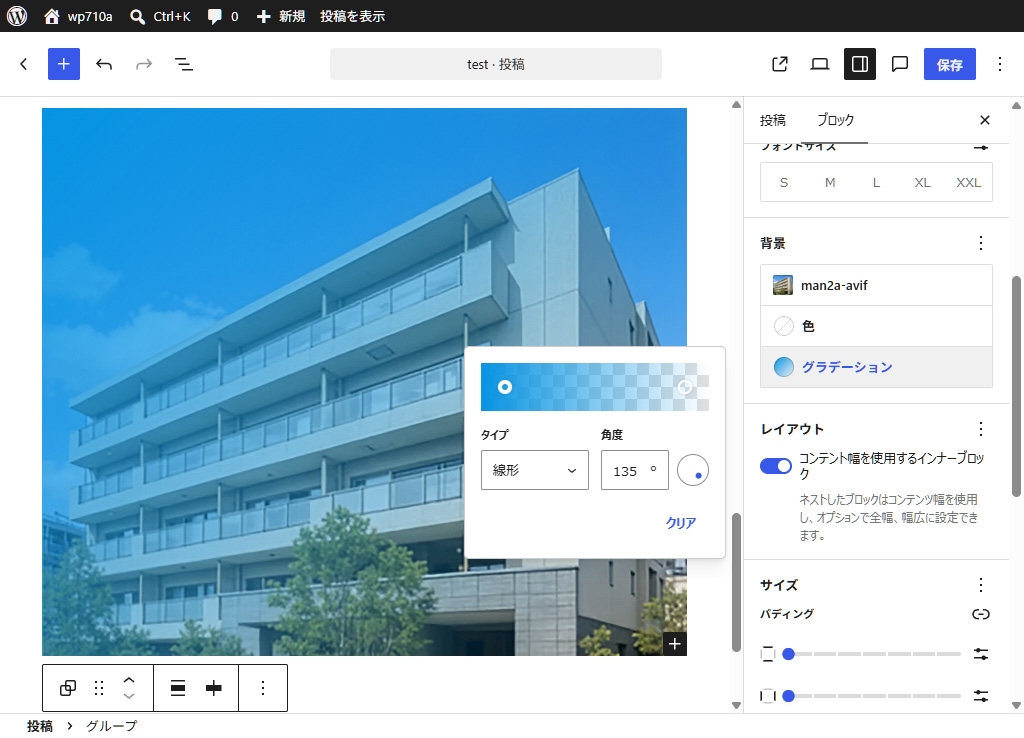Viewport: 1024px width, 738px height.
Task: Select the left gradient control point
Action: tap(505, 387)
